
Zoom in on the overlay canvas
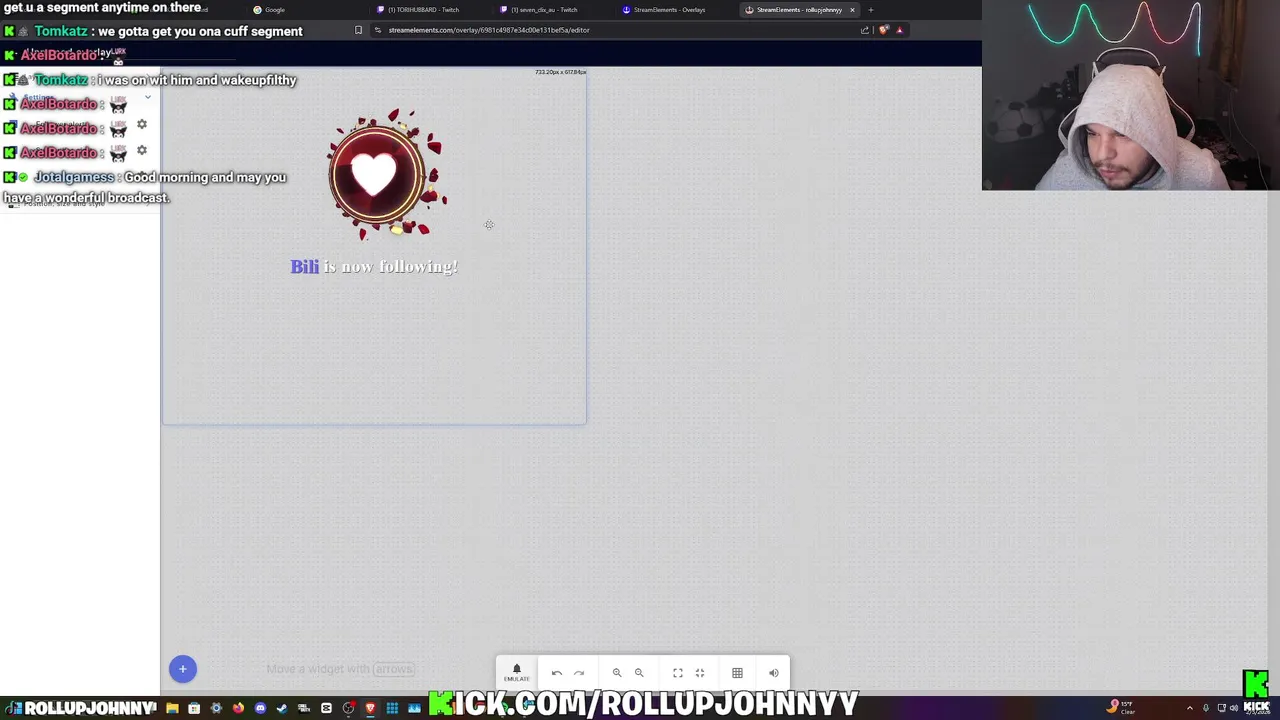(x=617, y=673)
